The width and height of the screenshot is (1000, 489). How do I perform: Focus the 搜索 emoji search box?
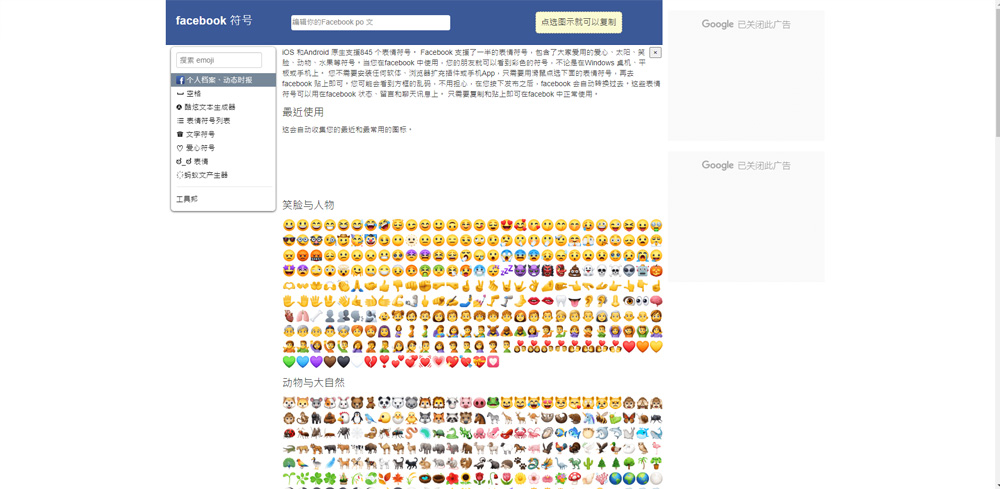(x=219, y=60)
